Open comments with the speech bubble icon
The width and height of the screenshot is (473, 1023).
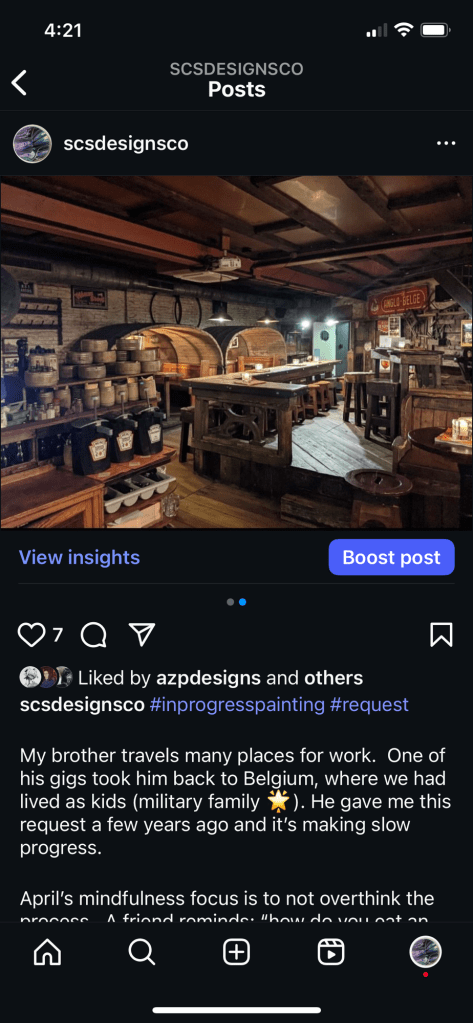pos(93,635)
